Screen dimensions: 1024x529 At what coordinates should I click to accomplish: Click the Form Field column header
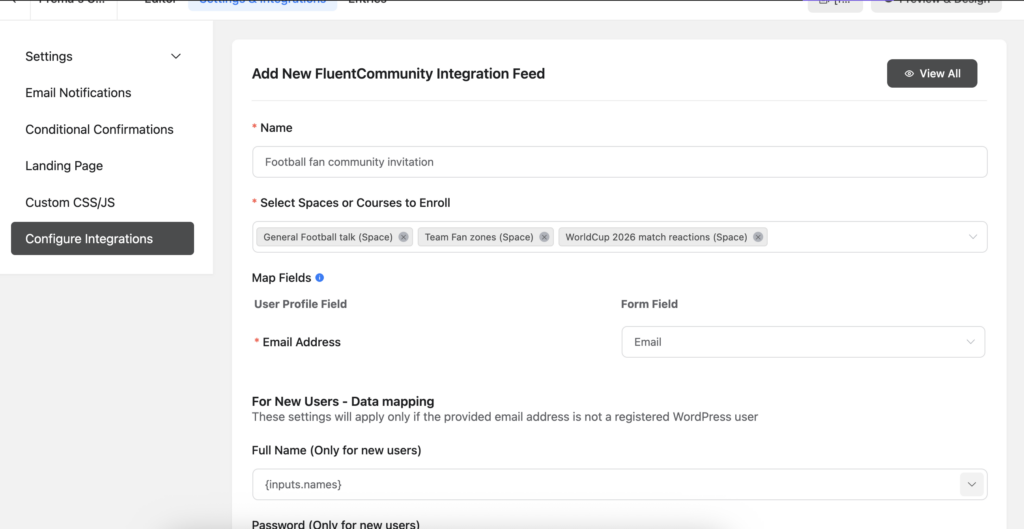(x=649, y=304)
